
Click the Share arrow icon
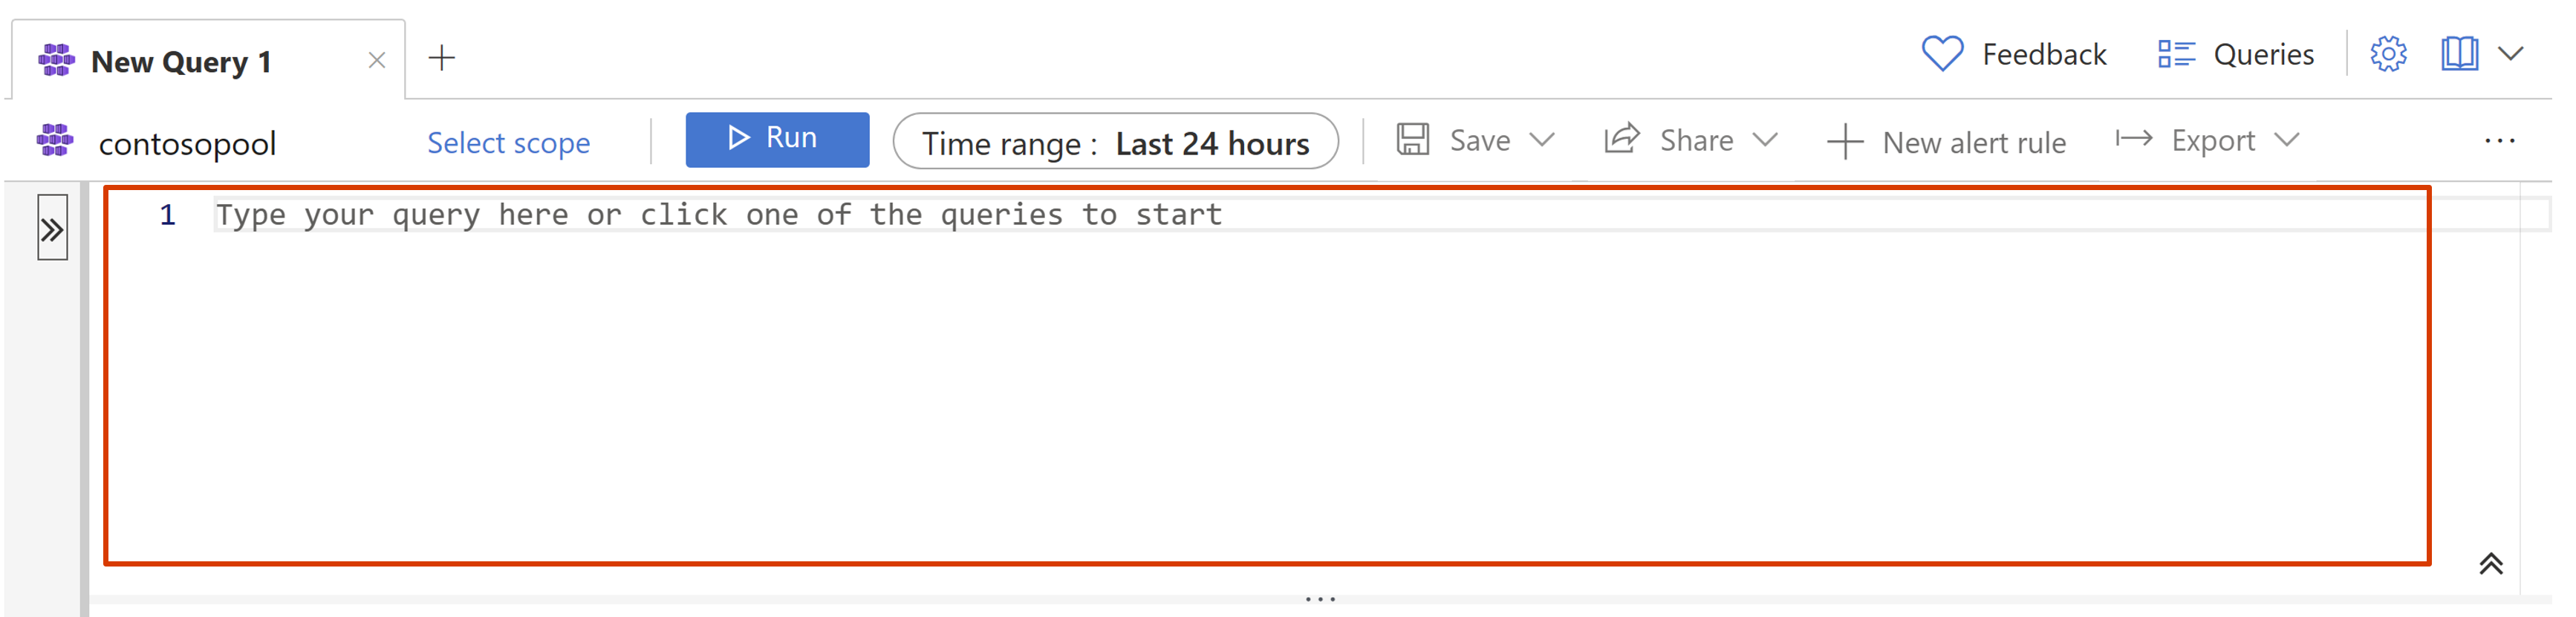[x=1622, y=139]
